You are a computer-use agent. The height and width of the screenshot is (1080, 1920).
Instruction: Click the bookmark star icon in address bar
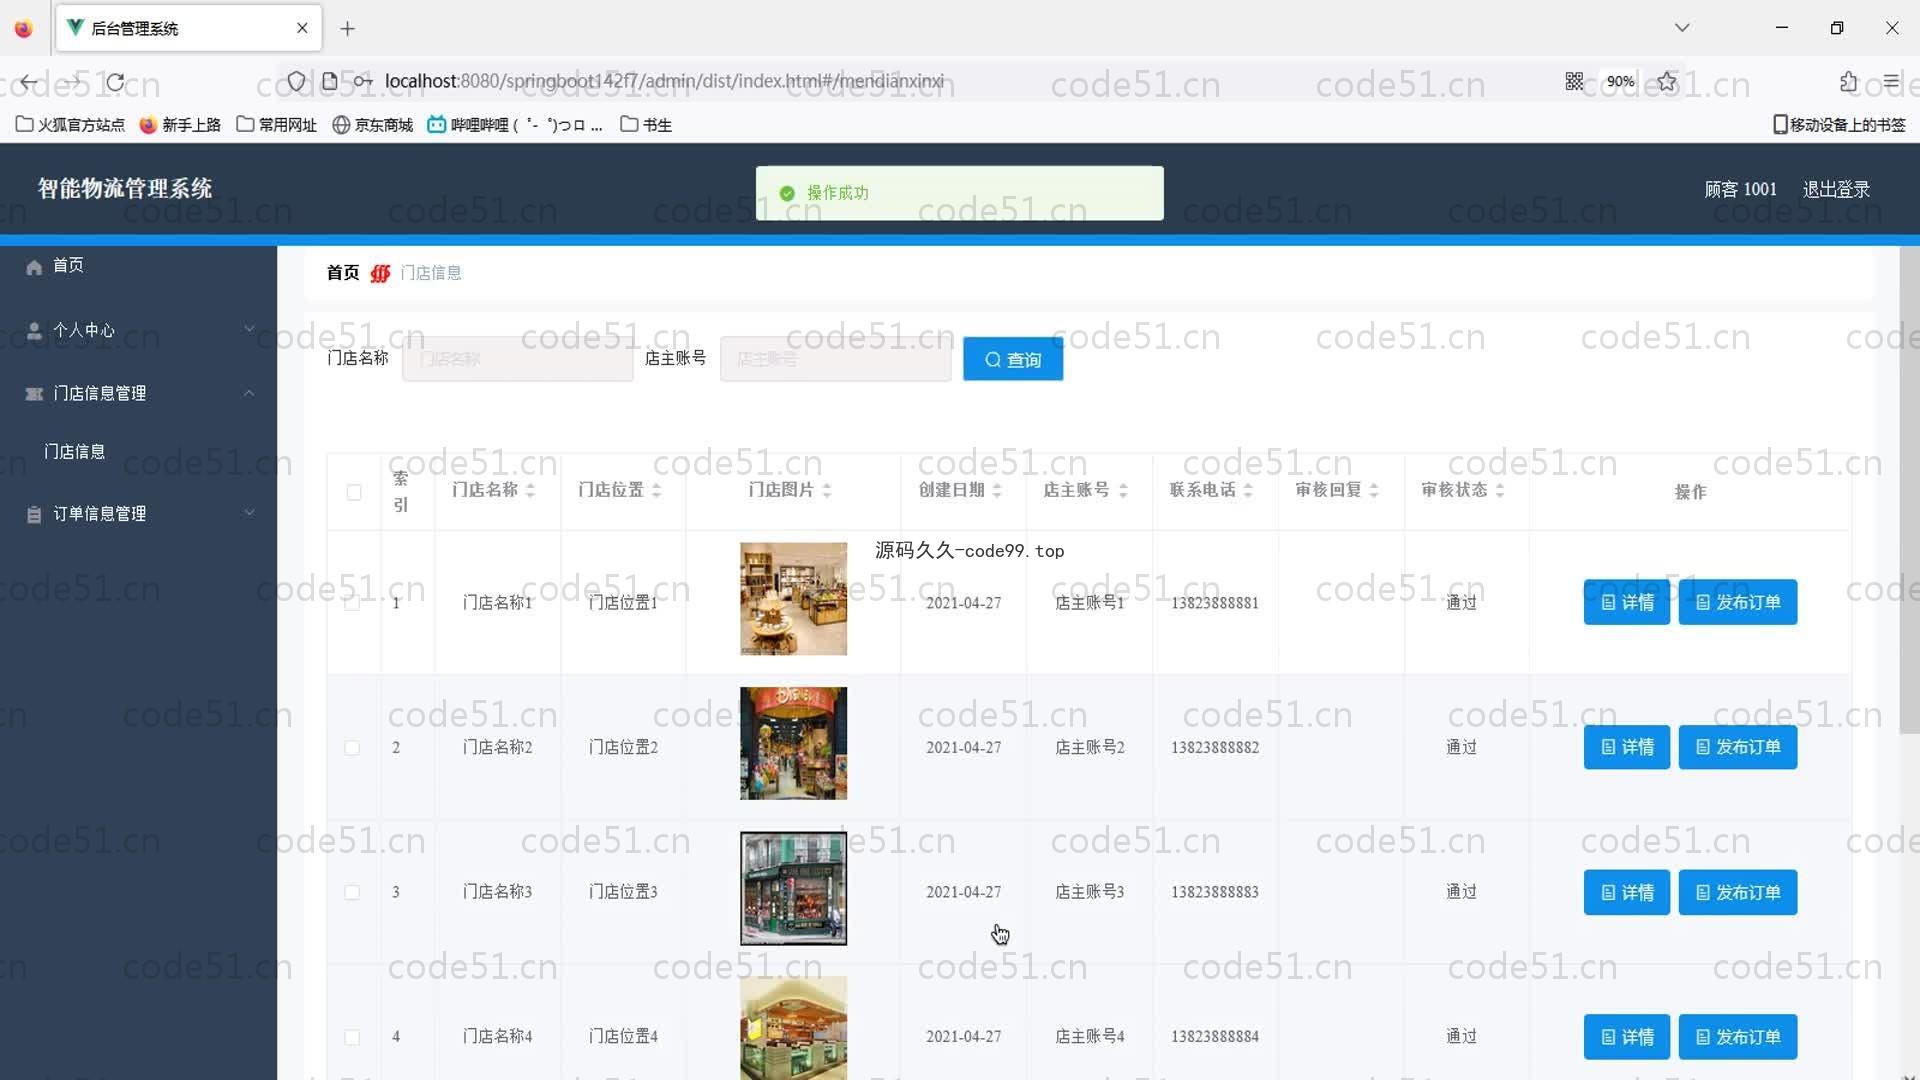click(1666, 82)
